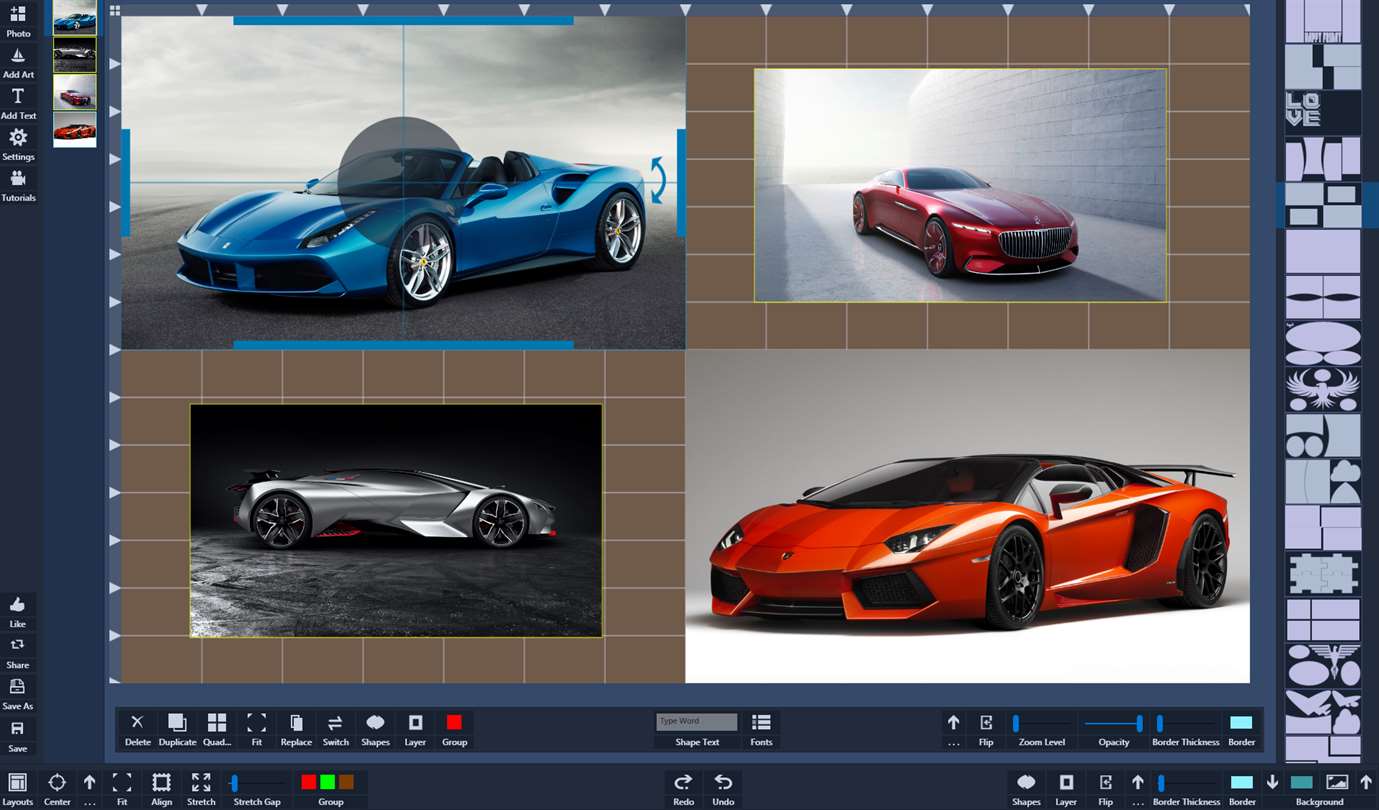Click the up arrow right of the Background image icon
The image size is (1379, 810).
pos(1365,782)
